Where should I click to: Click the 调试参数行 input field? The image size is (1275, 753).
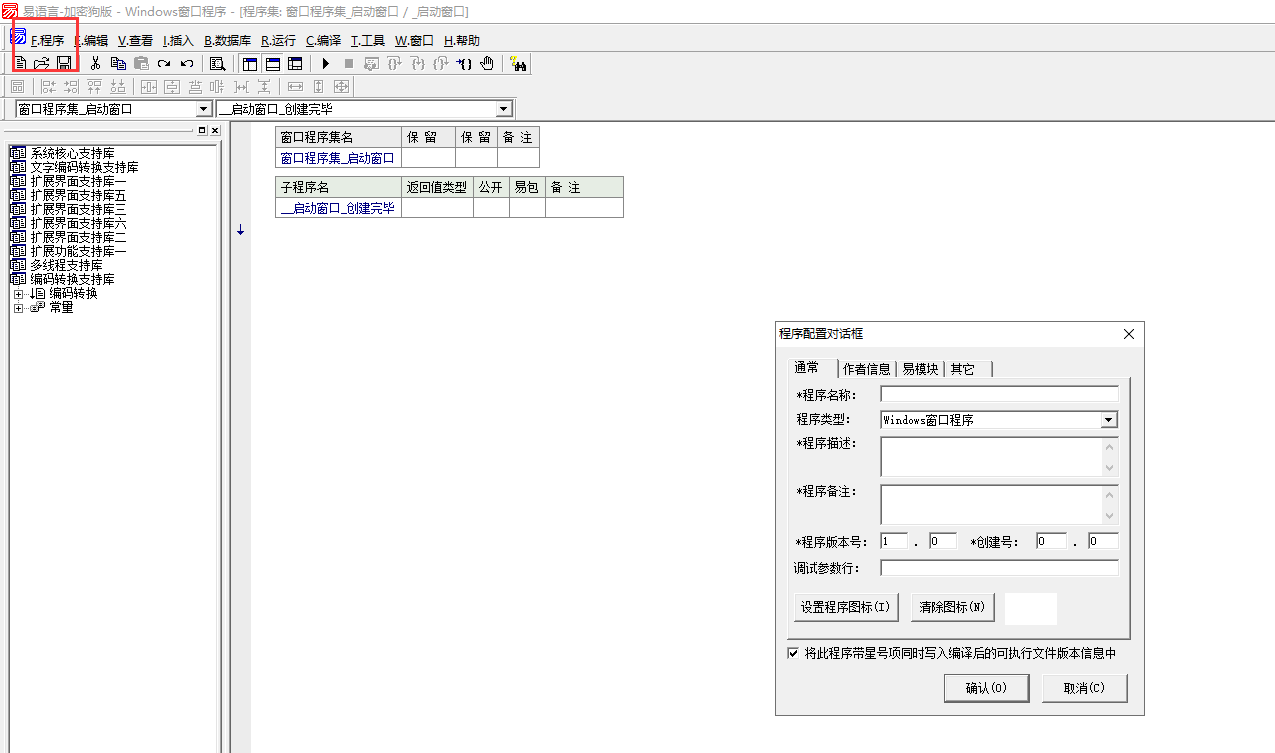[999, 568]
